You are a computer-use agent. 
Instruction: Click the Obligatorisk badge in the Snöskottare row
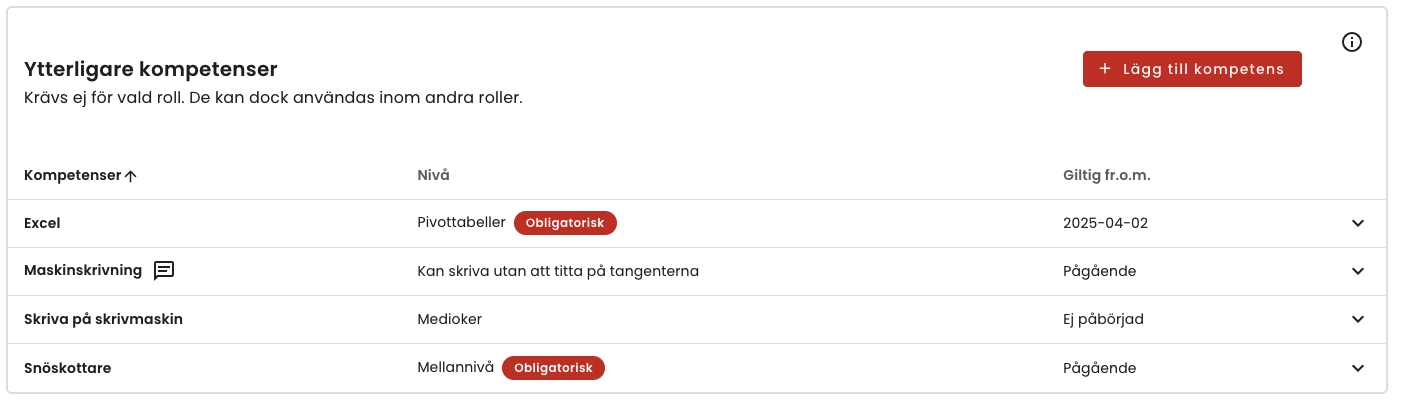(x=553, y=368)
